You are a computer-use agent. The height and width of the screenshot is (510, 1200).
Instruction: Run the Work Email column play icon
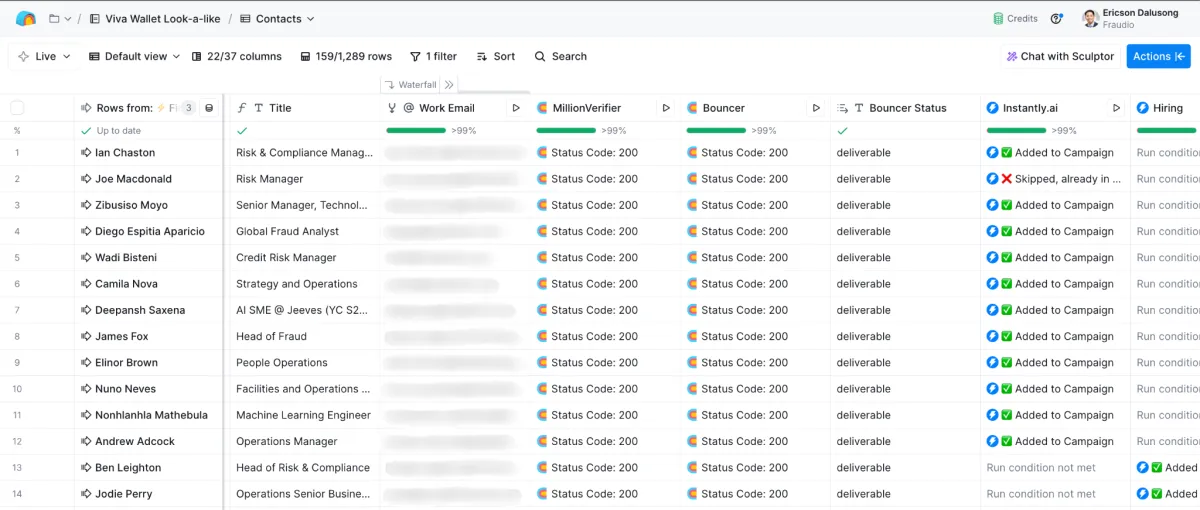[x=516, y=108]
